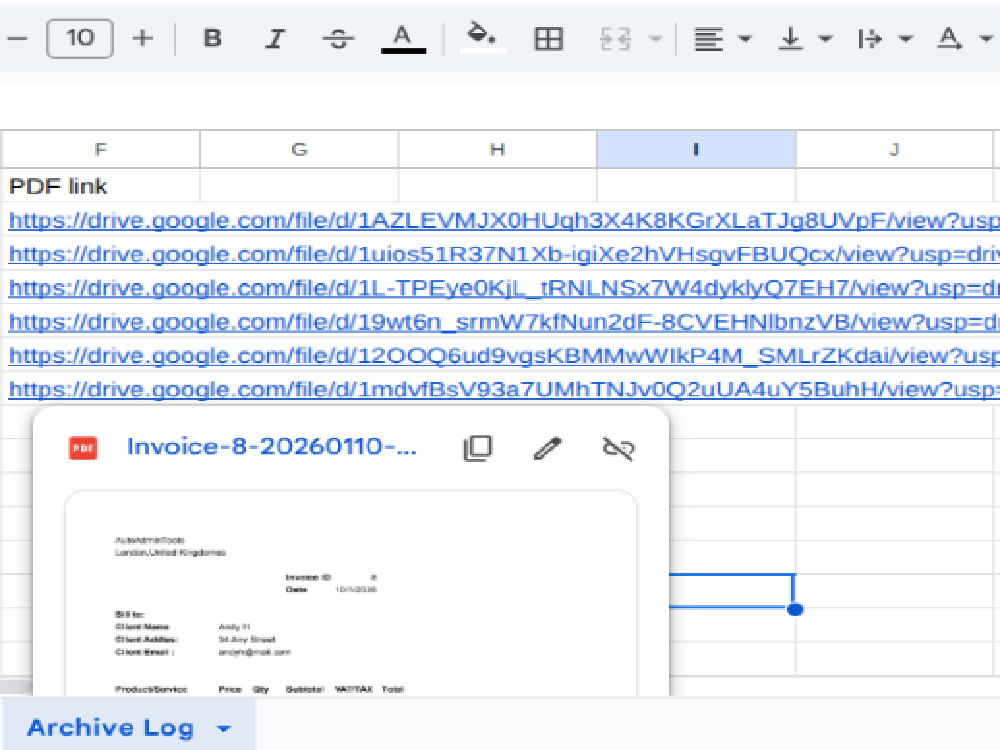Open Drive link starting 12OOQ6ud9vgsKB
Image resolution: width=1000 pixels, height=750 pixels.
[504, 356]
